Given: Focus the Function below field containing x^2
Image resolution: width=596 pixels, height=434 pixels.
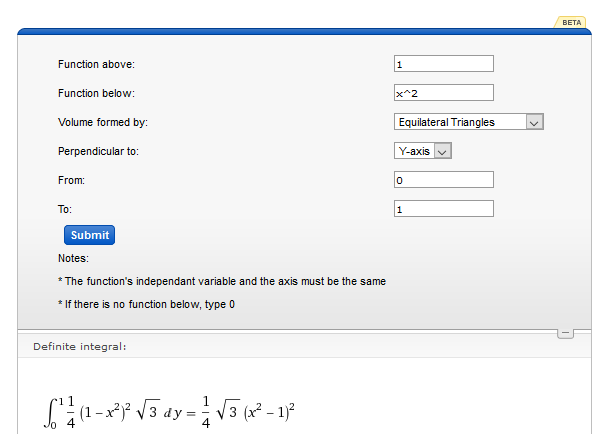Looking at the screenshot, I should coord(444,93).
